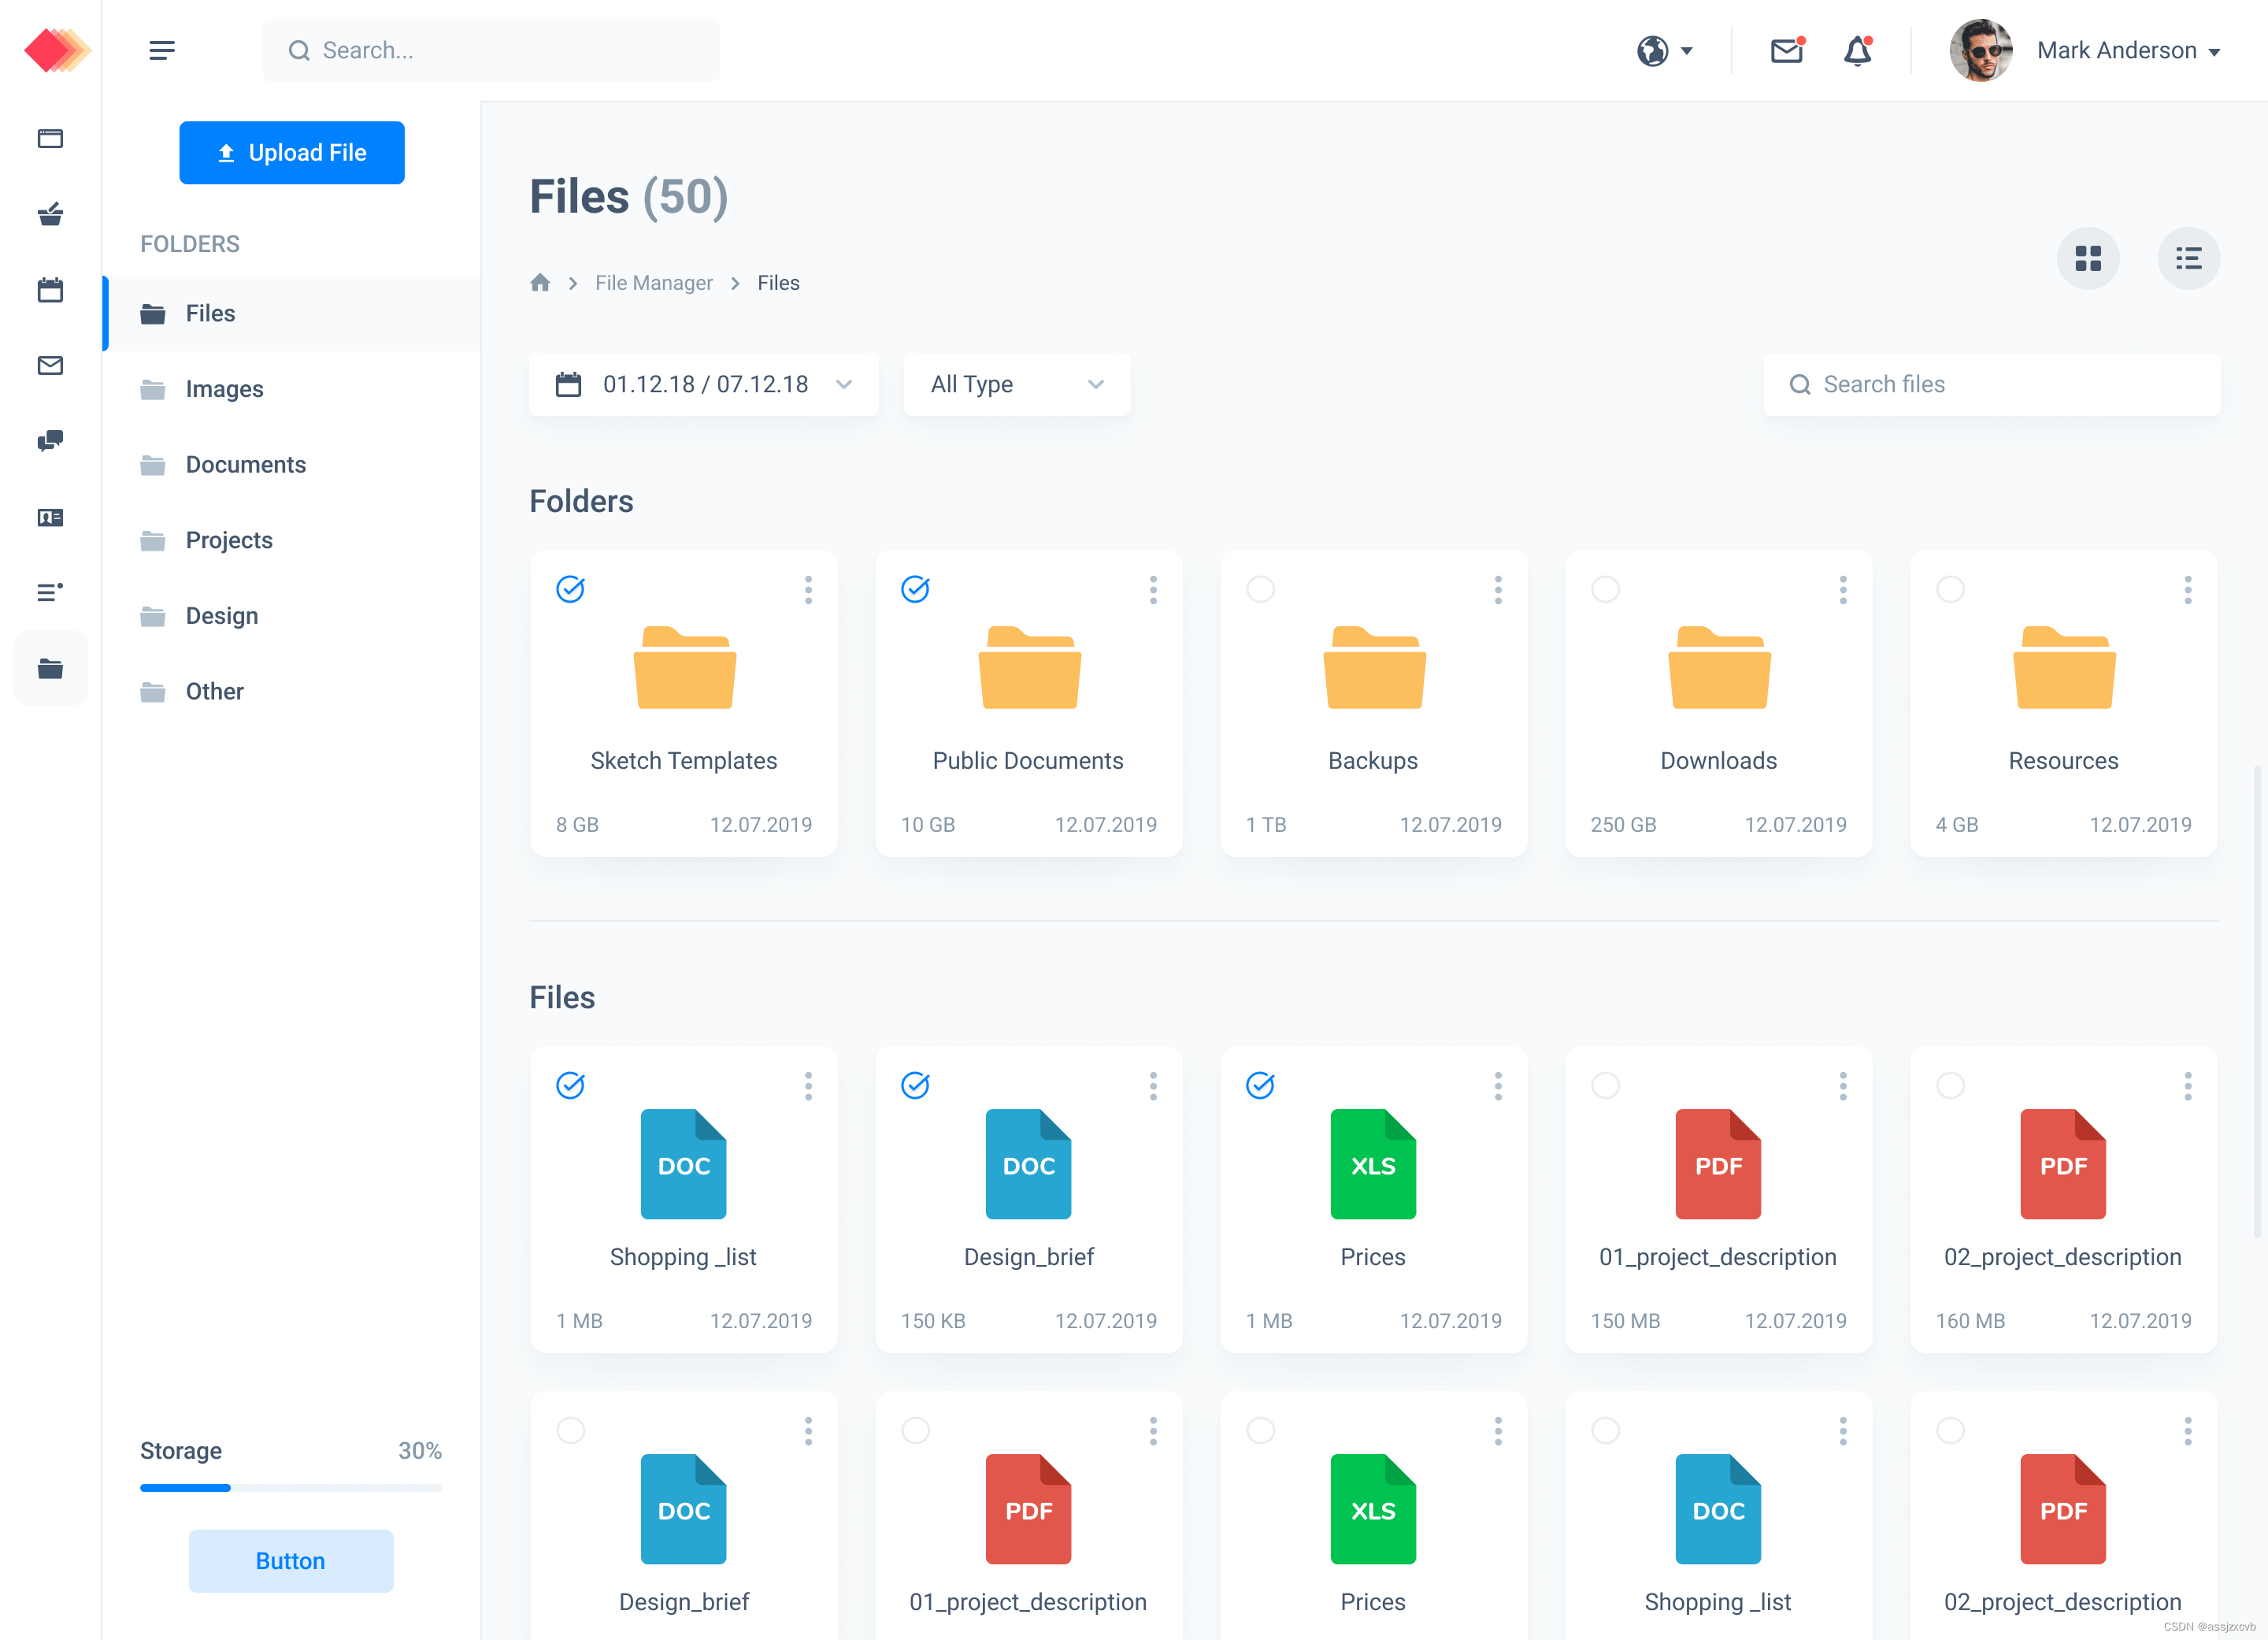The image size is (2268, 1640).
Task: Switch to grid view layout
Action: pyautogui.click(x=2087, y=259)
